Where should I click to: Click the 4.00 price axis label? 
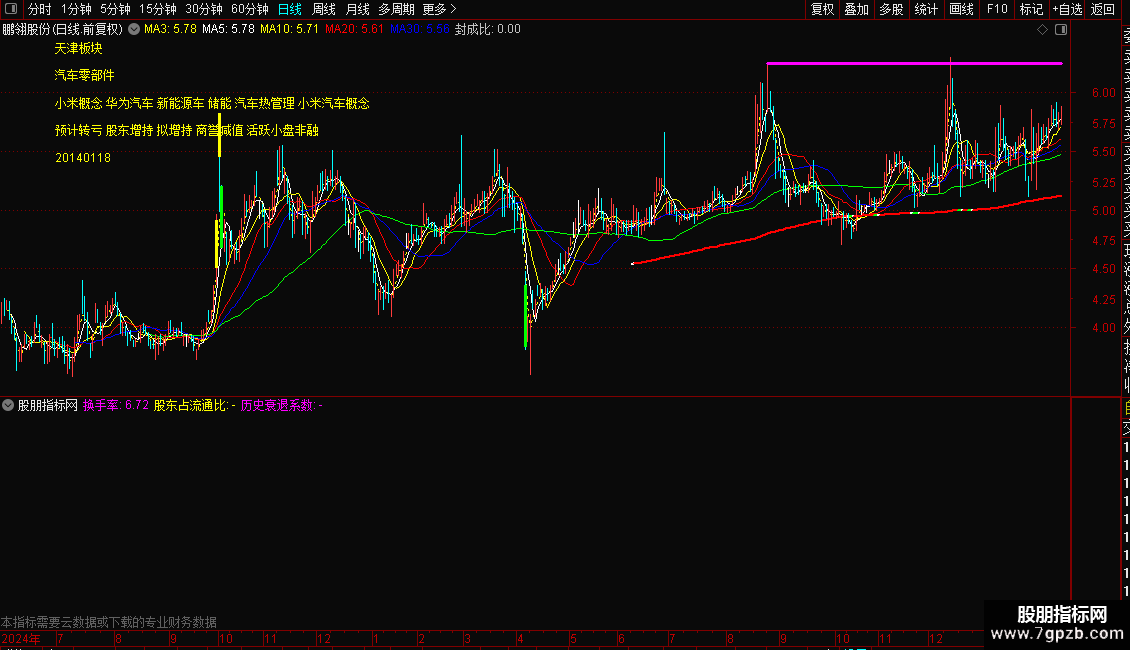click(x=1103, y=328)
